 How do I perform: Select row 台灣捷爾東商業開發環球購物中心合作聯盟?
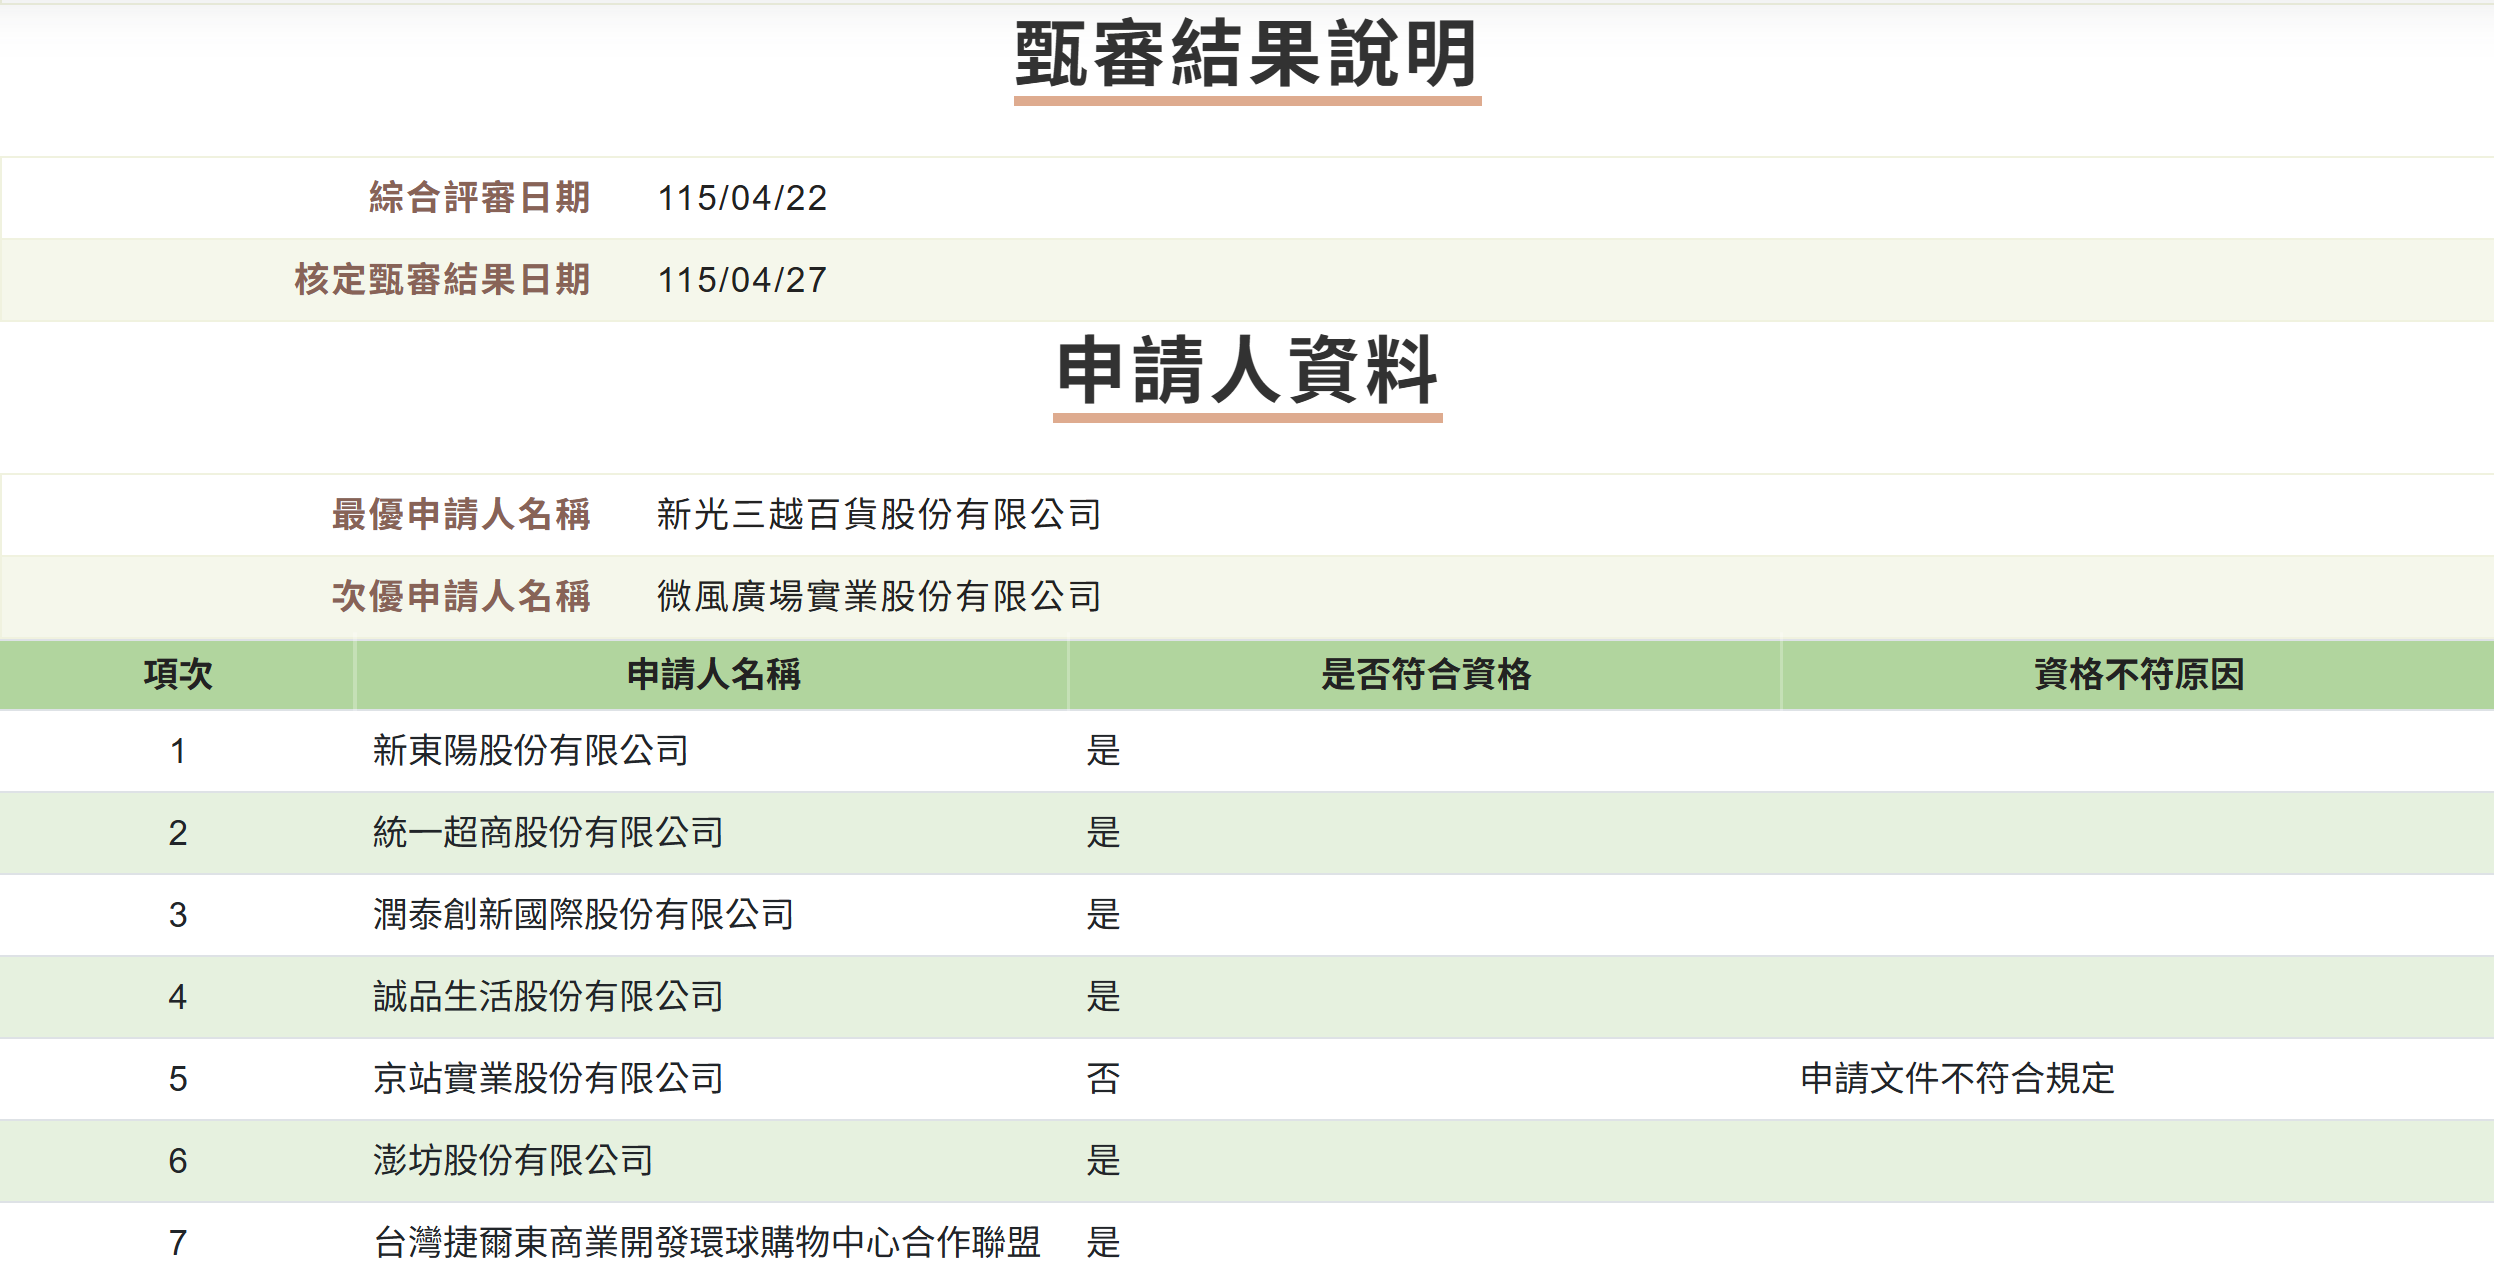click(1247, 1242)
